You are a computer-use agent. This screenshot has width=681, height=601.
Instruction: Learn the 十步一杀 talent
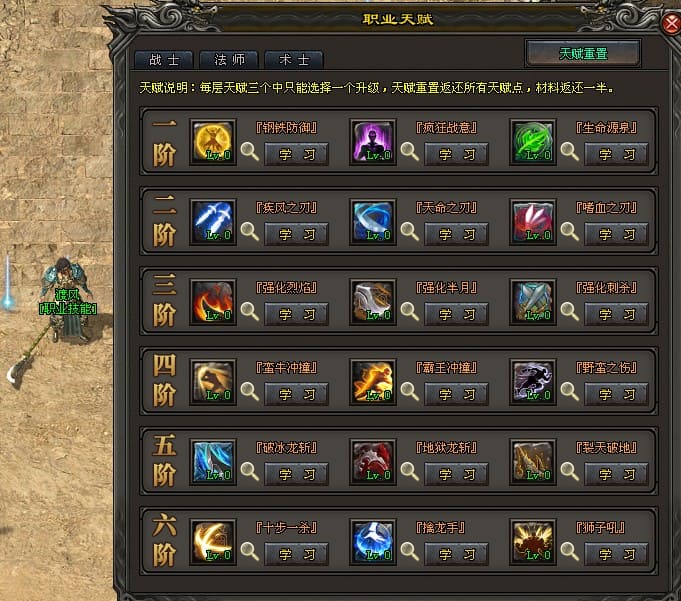click(x=296, y=554)
